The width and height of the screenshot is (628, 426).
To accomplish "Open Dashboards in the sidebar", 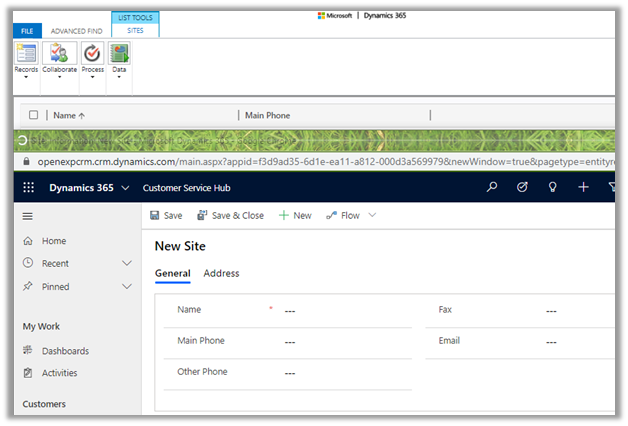I will pos(65,351).
